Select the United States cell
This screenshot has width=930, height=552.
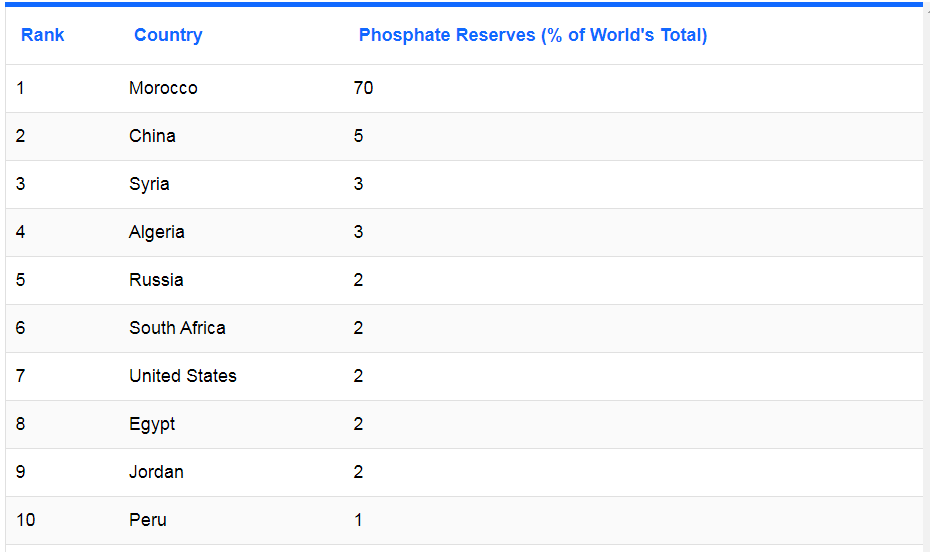[x=183, y=376]
